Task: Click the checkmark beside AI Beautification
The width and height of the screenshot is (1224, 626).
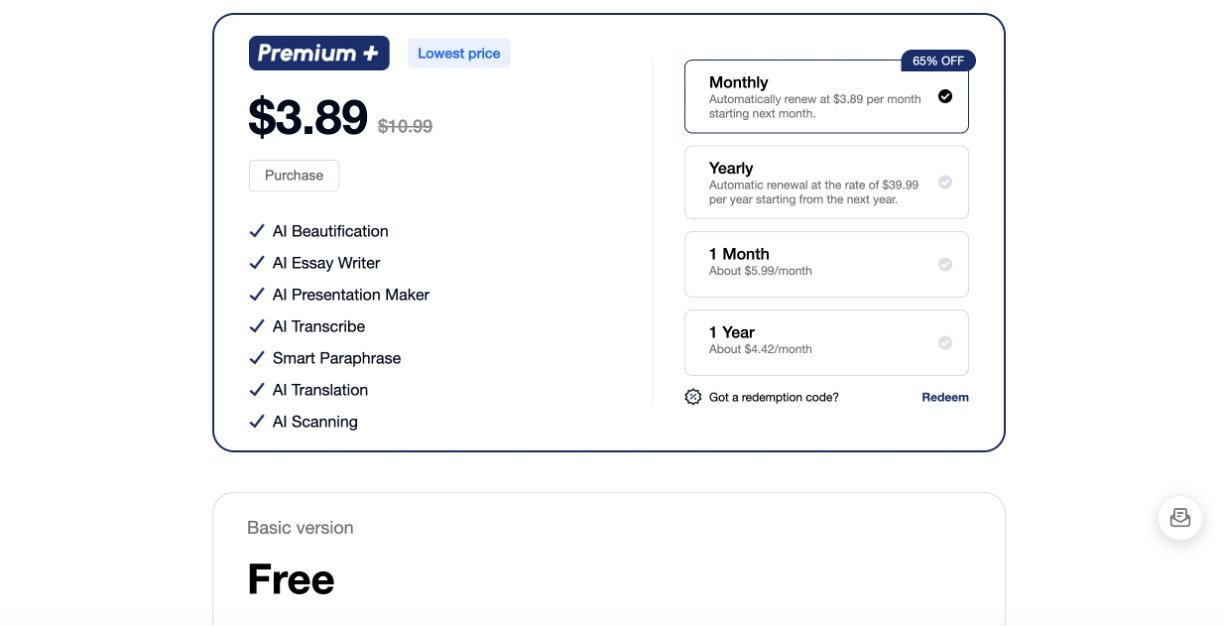Action: pos(257,231)
